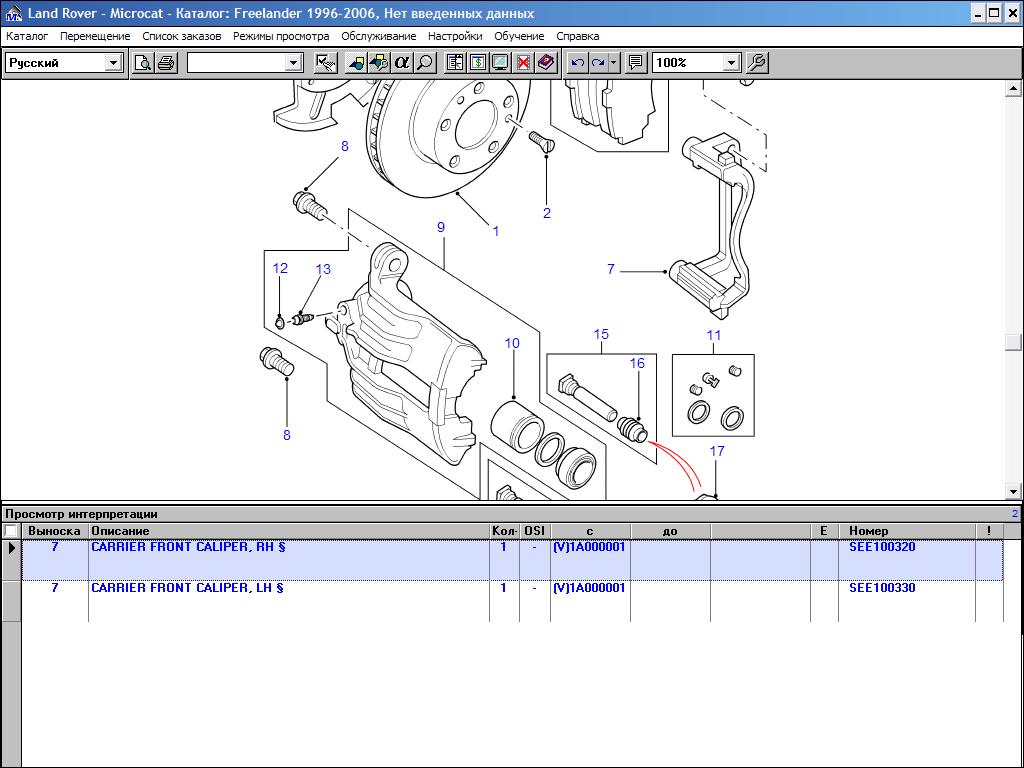Open the Обучение menu
Screen dimensions: 1024x768
click(x=519, y=36)
